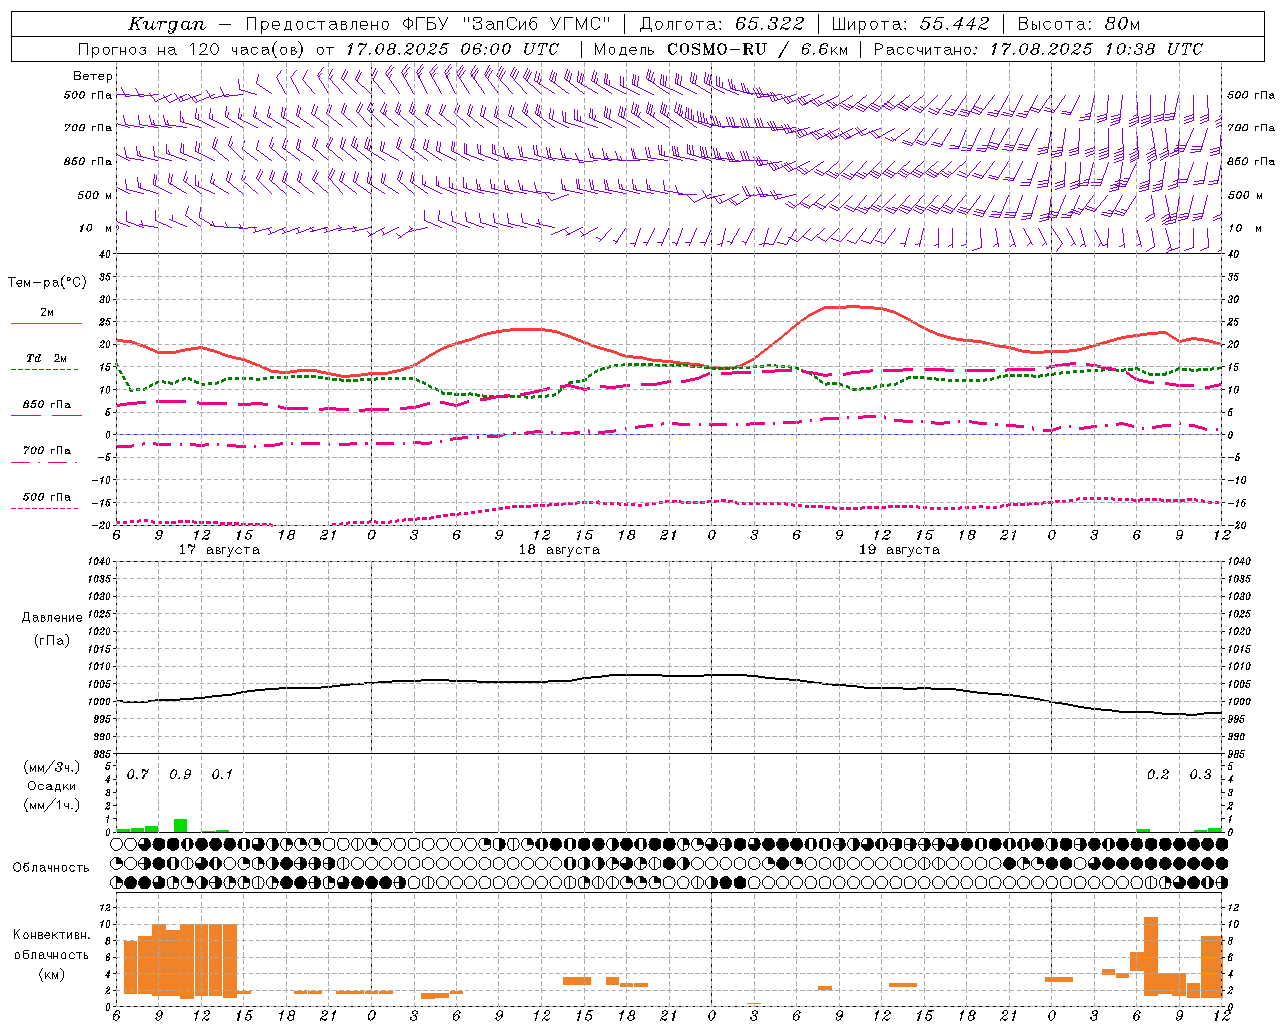The height and width of the screenshot is (1024, 1280).
Task: Click the model name "COSMO-RU / 6.6км"
Action: pos(757,49)
